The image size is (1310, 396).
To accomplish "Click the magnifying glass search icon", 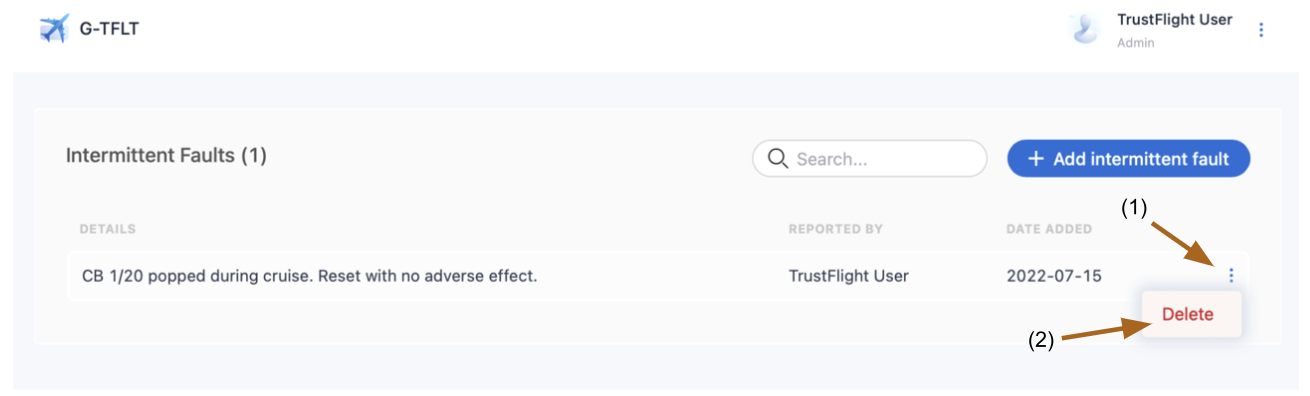I will [x=777, y=158].
